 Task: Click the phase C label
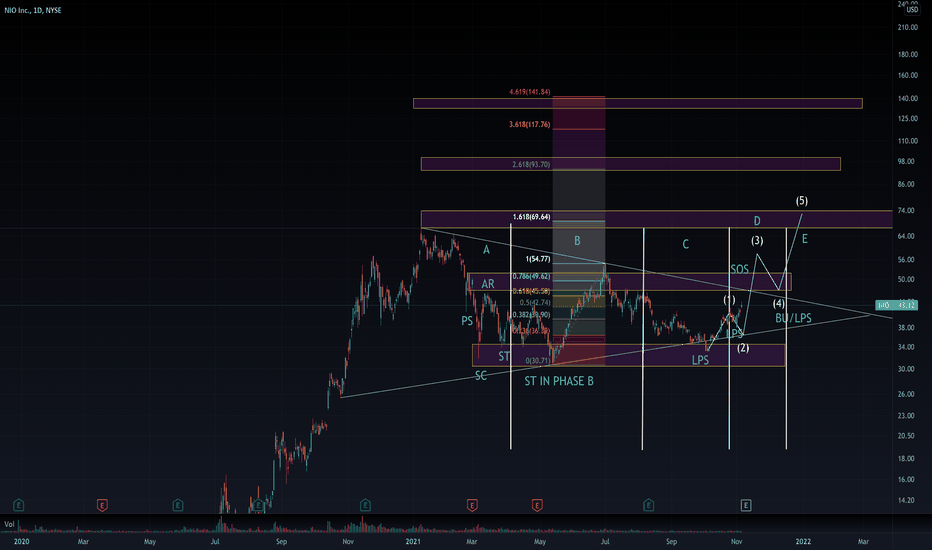coord(685,244)
